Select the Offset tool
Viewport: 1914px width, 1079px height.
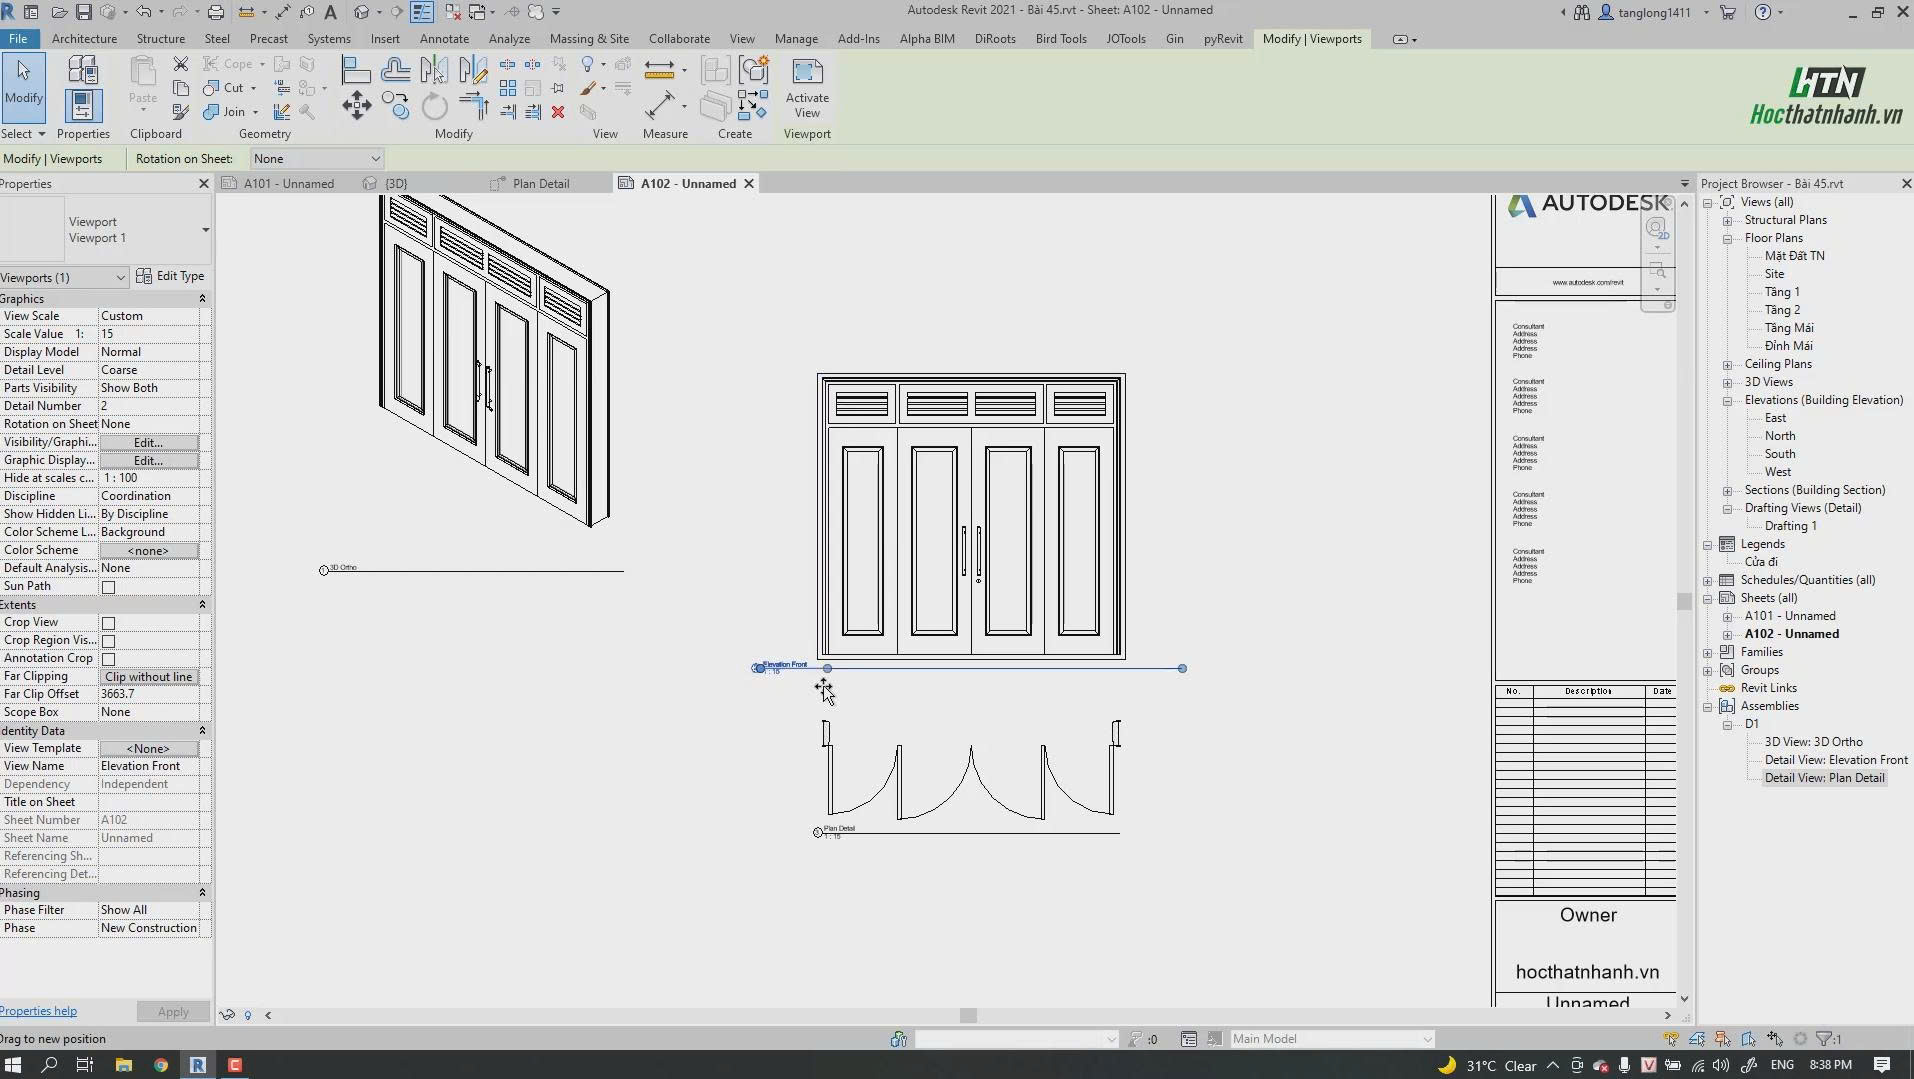coord(396,70)
